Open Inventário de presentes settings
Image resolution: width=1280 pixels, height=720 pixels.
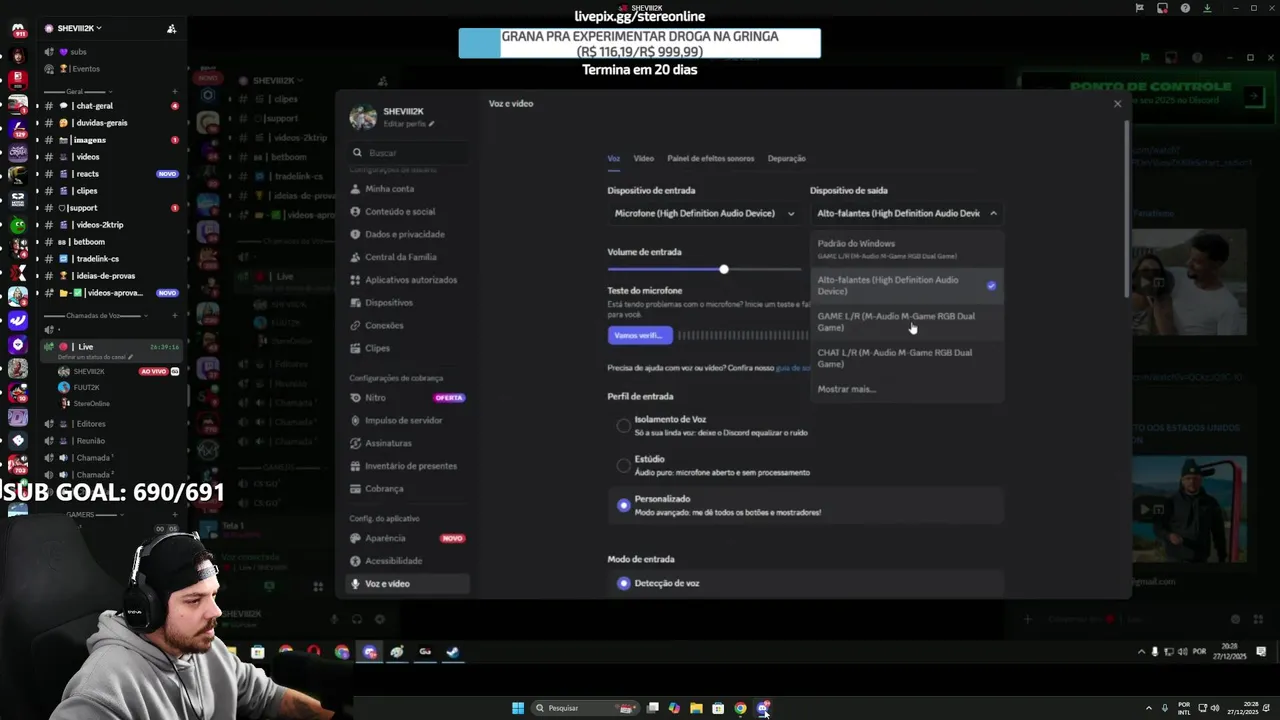(x=409, y=466)
